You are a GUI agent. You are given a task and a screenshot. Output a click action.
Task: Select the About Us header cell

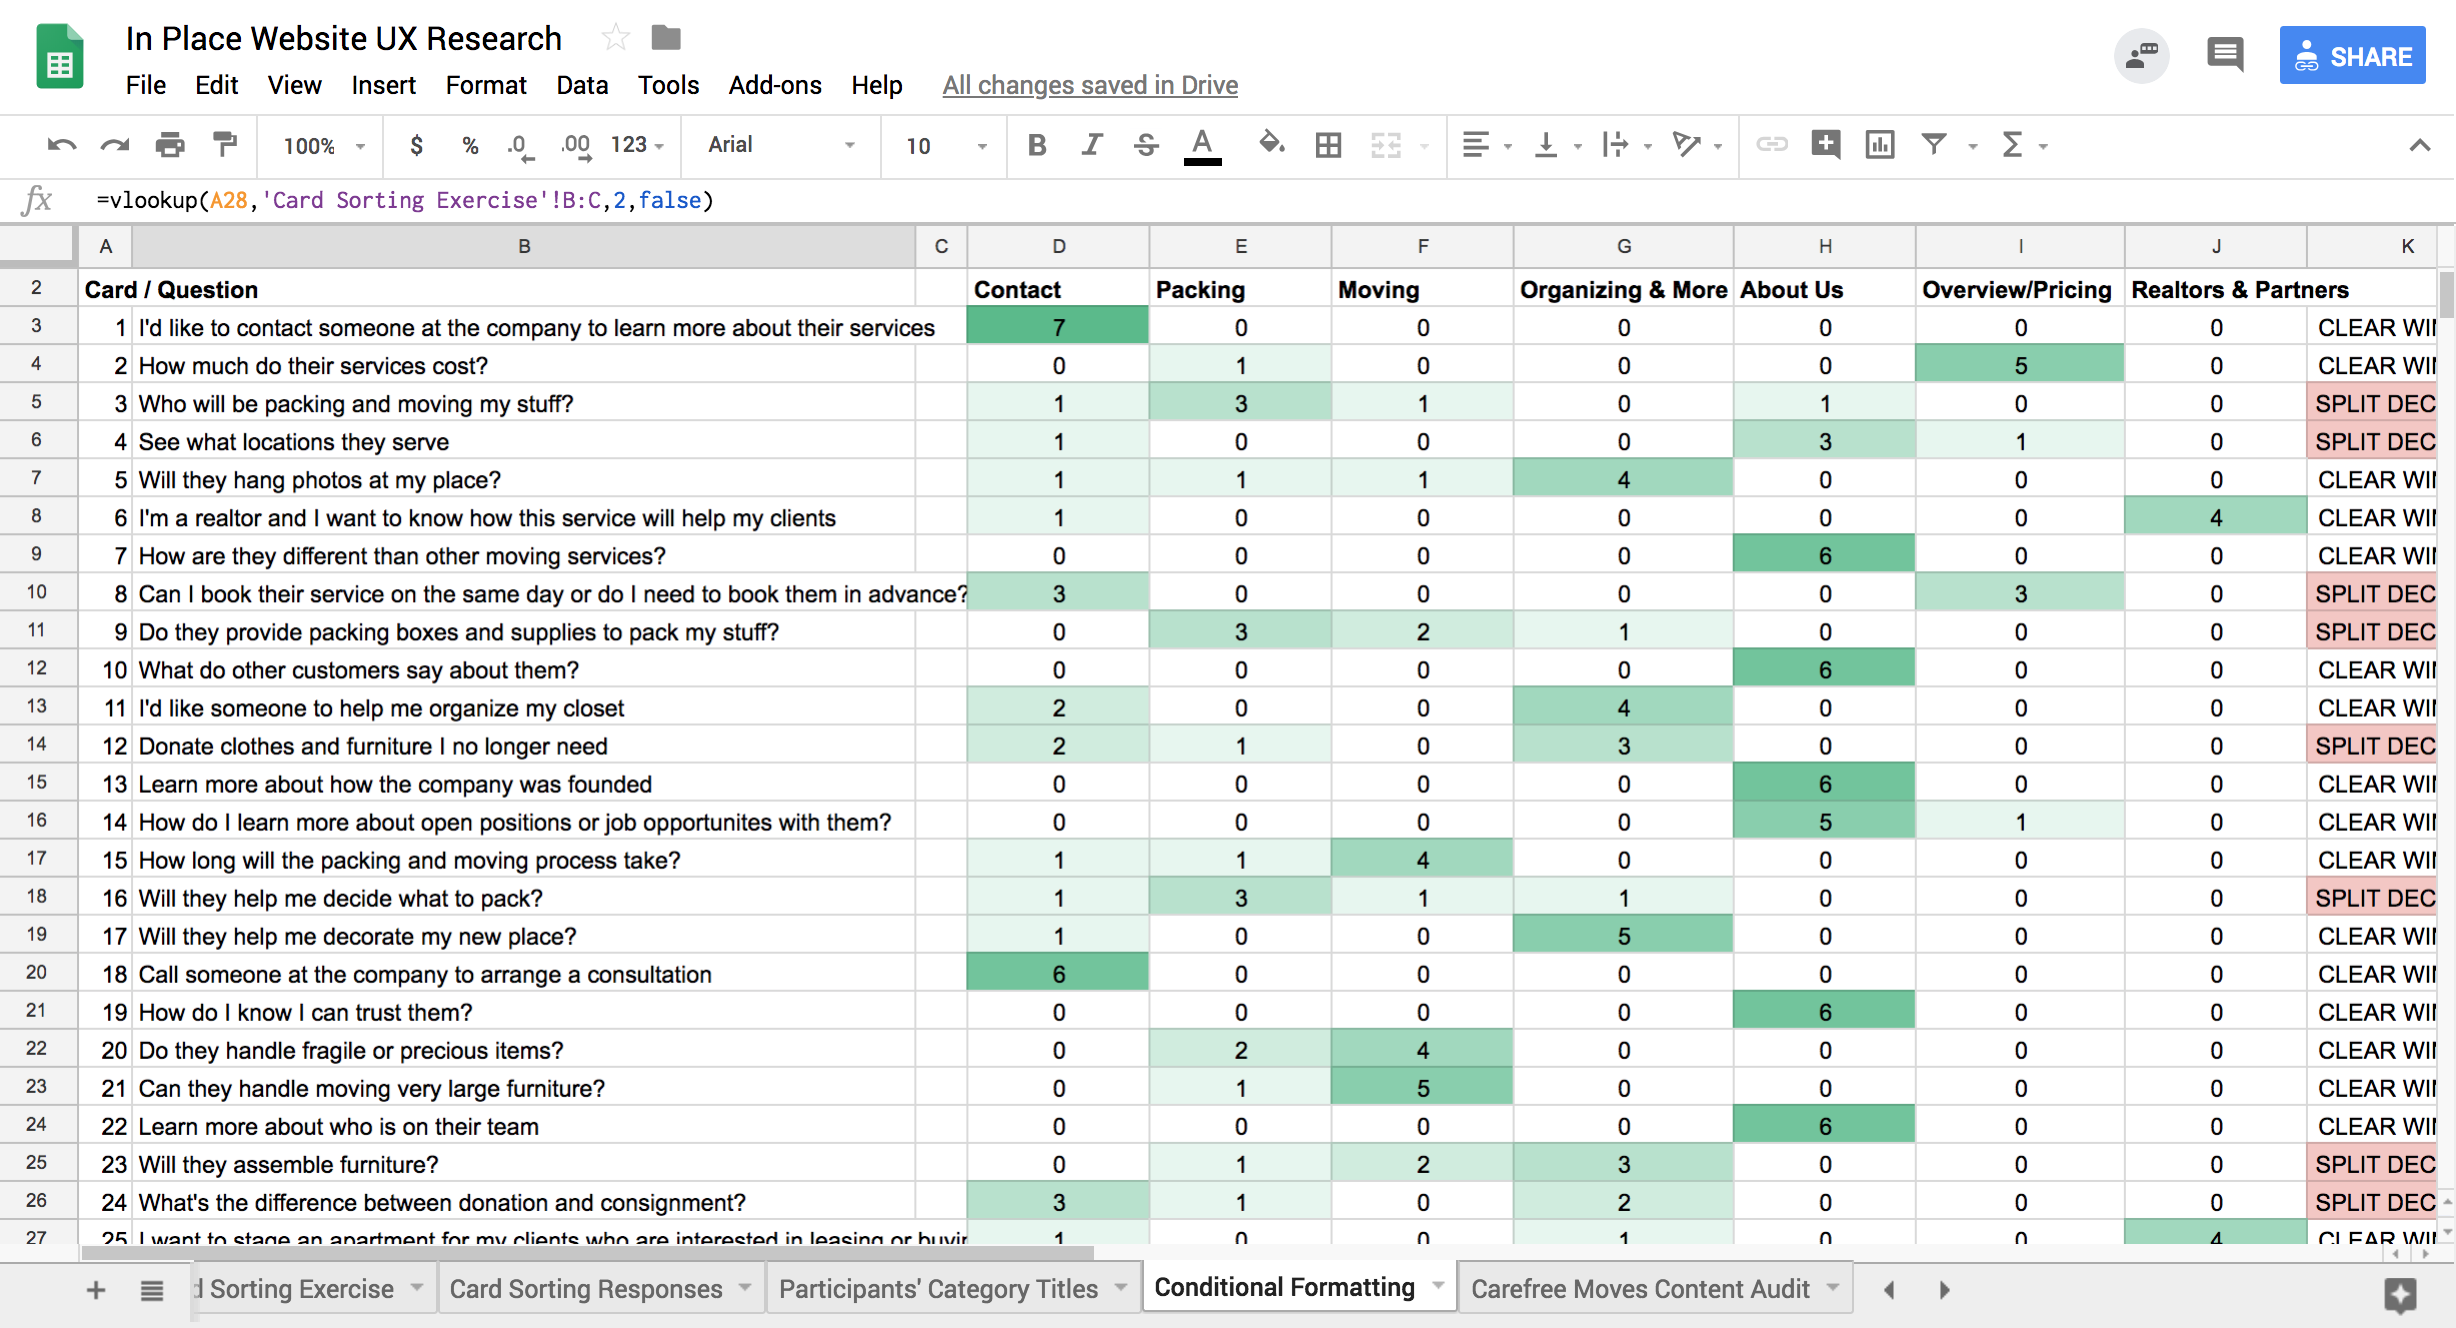(x=1824, y=290)
